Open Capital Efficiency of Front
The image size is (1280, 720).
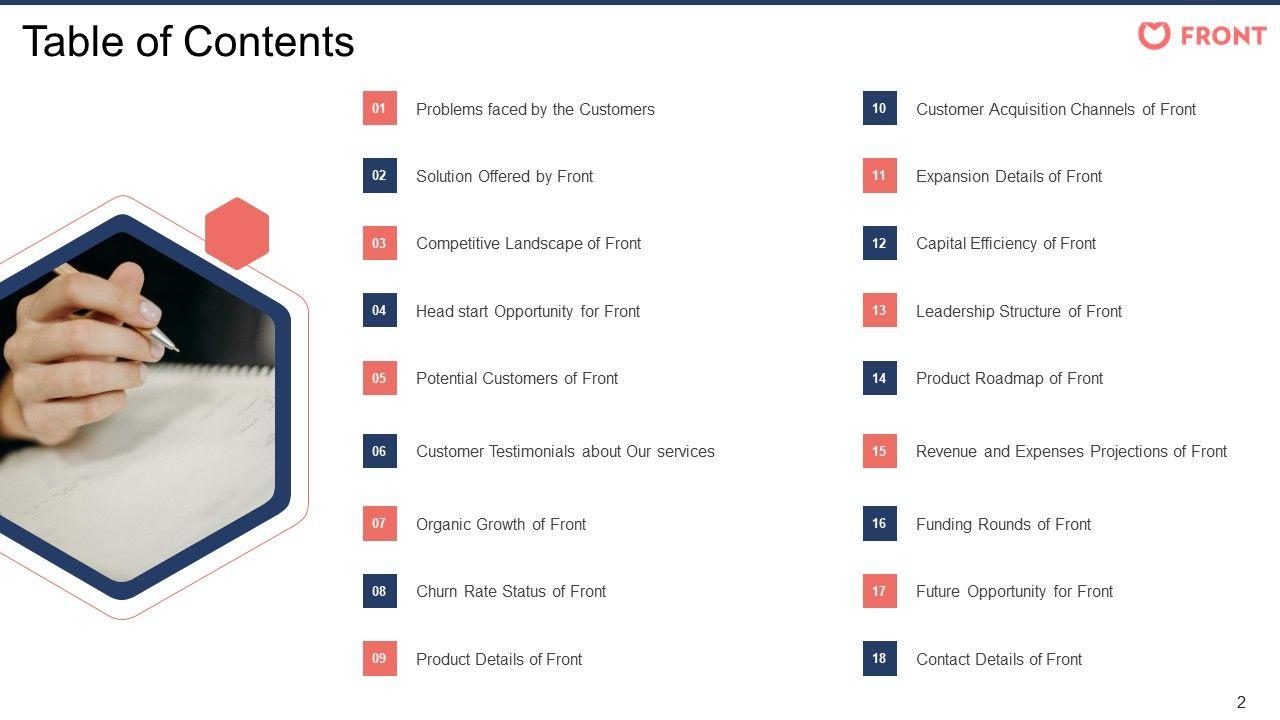1005,243
